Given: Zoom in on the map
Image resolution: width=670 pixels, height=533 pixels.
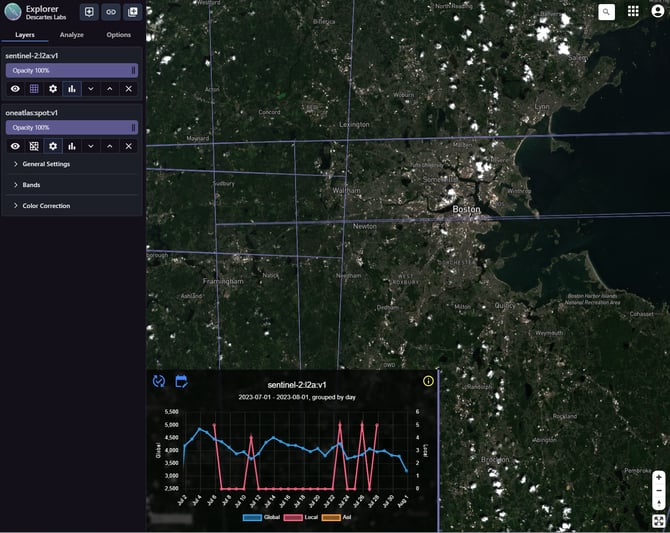Looking at the screenshot, I should (x=658, y=478).
